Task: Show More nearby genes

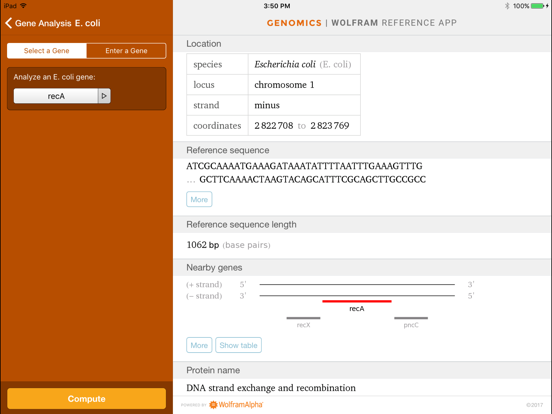Action: pyautogui.click(x=199, y=345)
